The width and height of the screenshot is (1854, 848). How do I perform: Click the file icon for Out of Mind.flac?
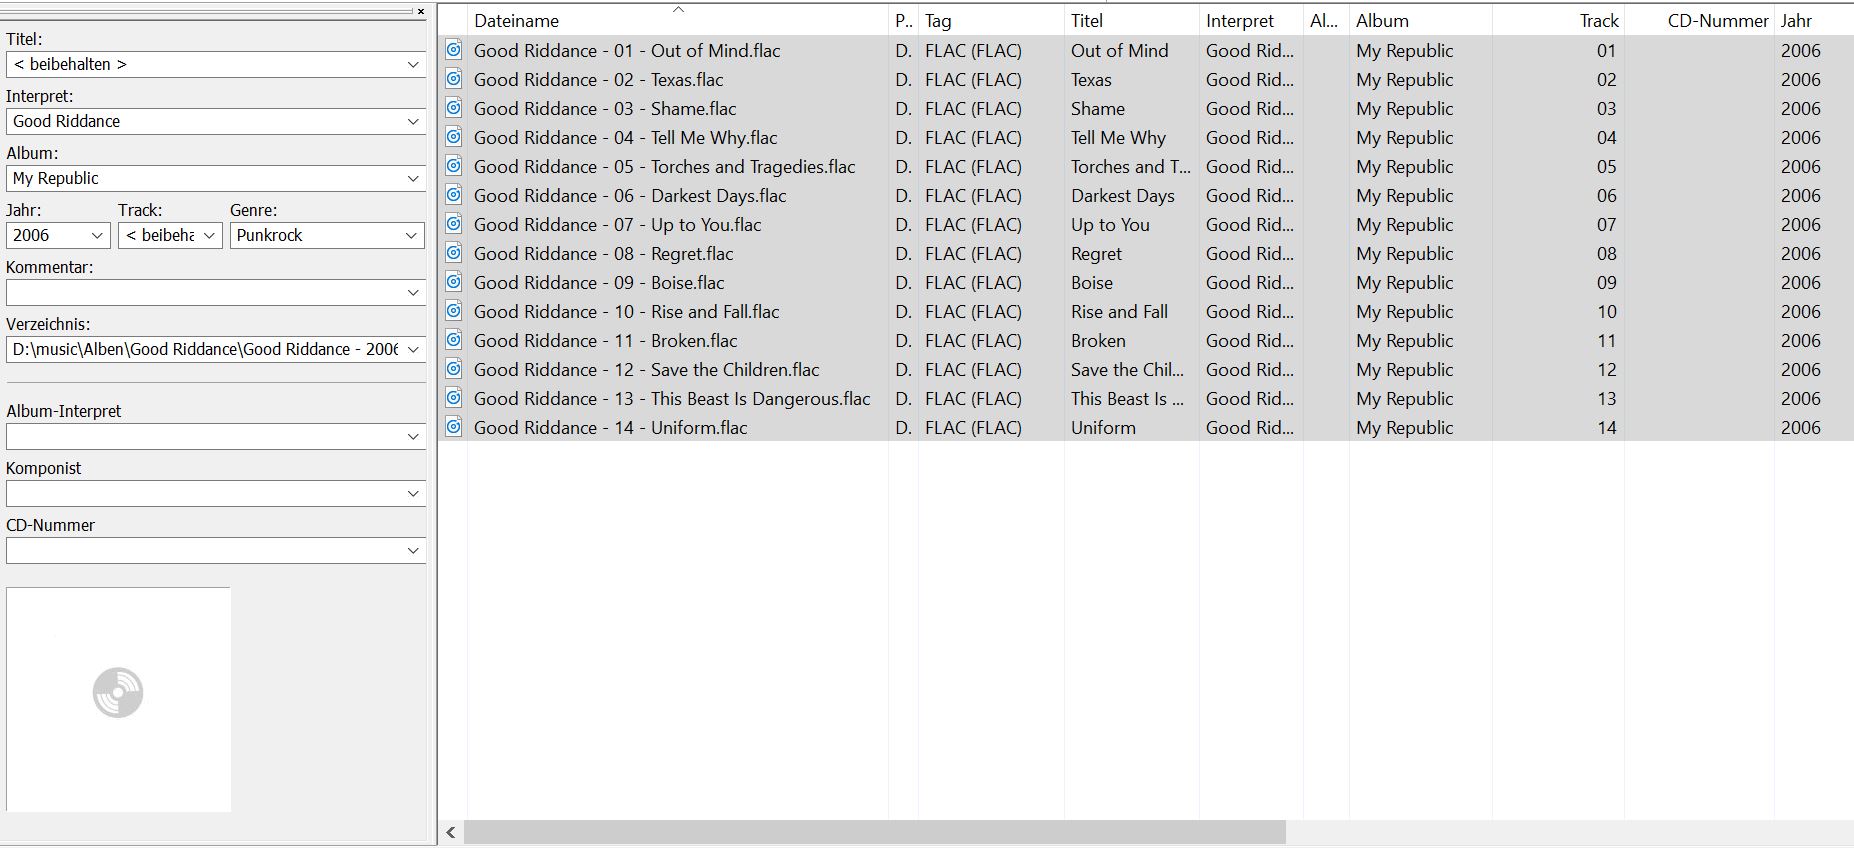click(453, 50)
